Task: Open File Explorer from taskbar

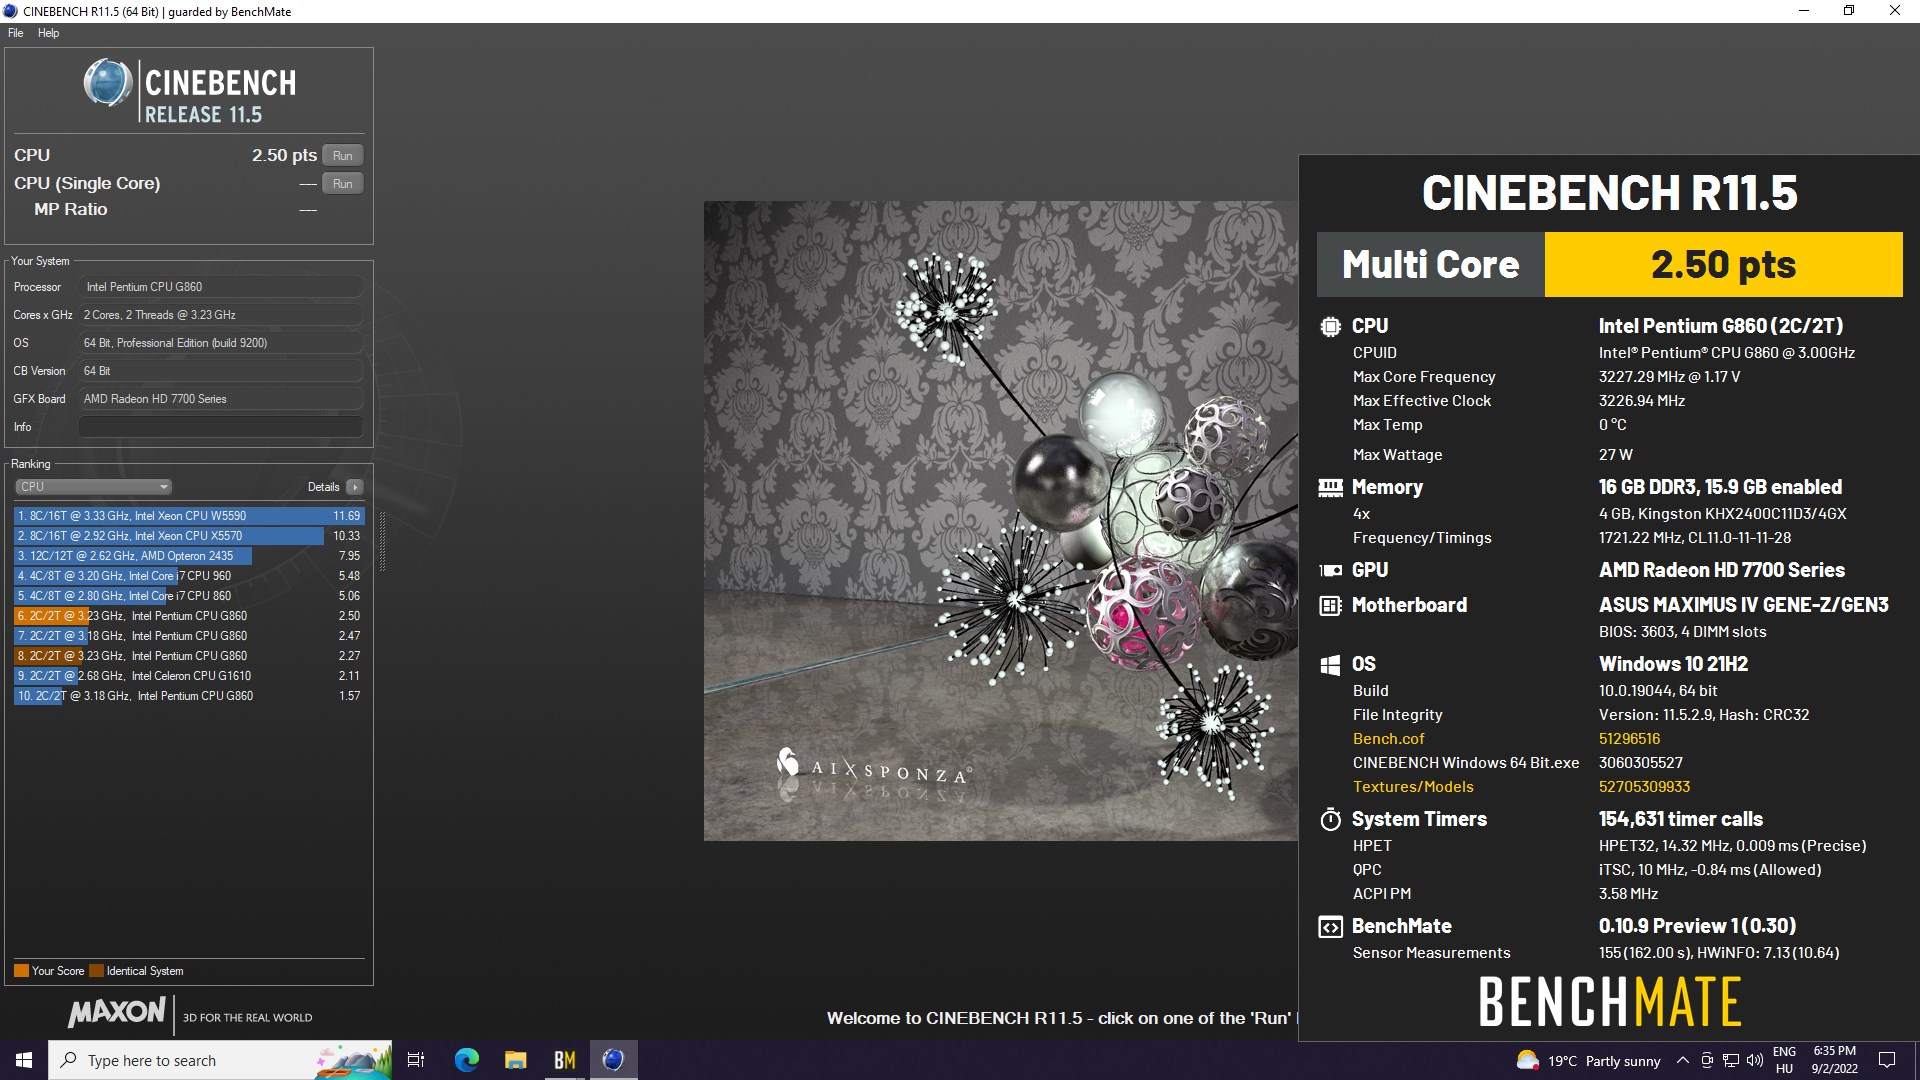Action: [515, 1060]
